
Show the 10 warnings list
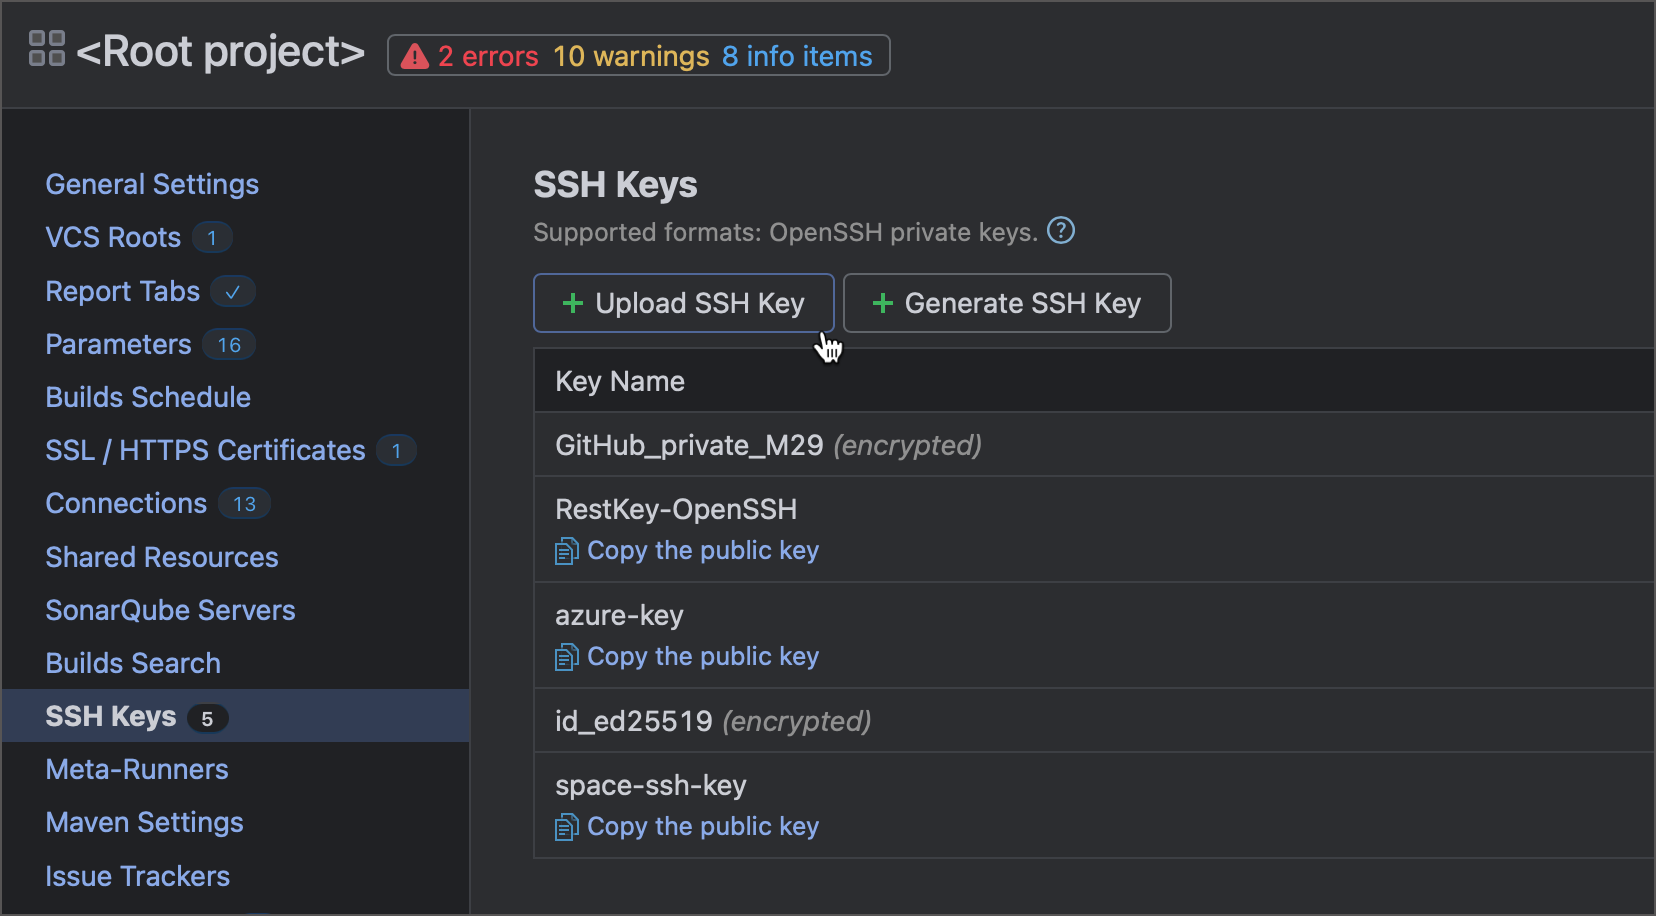pyautogui.click(x=630, y=56)
